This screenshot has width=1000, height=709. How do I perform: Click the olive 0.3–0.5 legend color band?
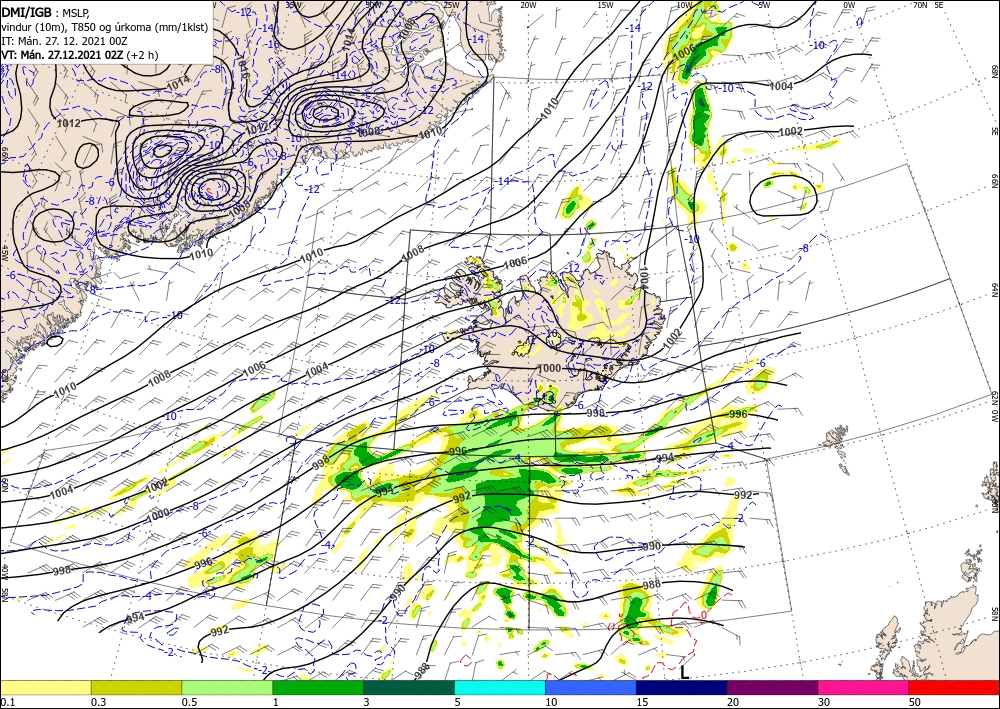[x=136, y=687]
